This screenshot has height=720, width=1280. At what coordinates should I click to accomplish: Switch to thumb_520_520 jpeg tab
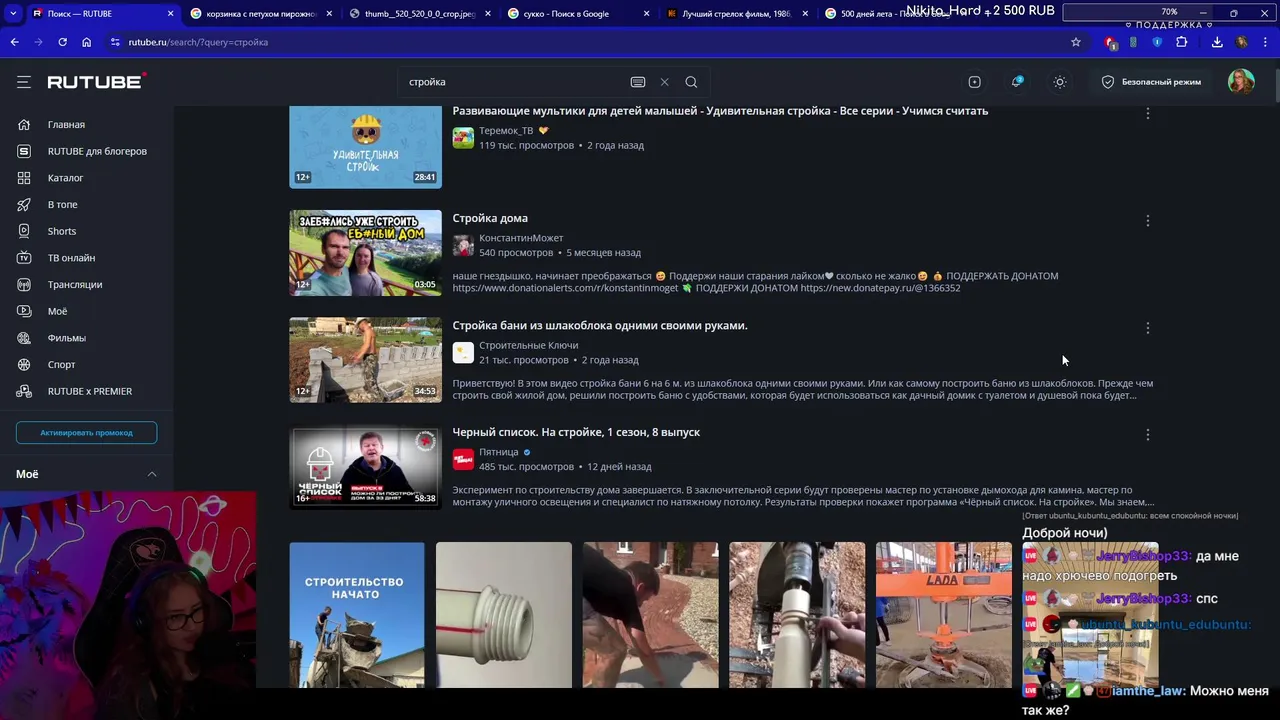tap(420, 14)
